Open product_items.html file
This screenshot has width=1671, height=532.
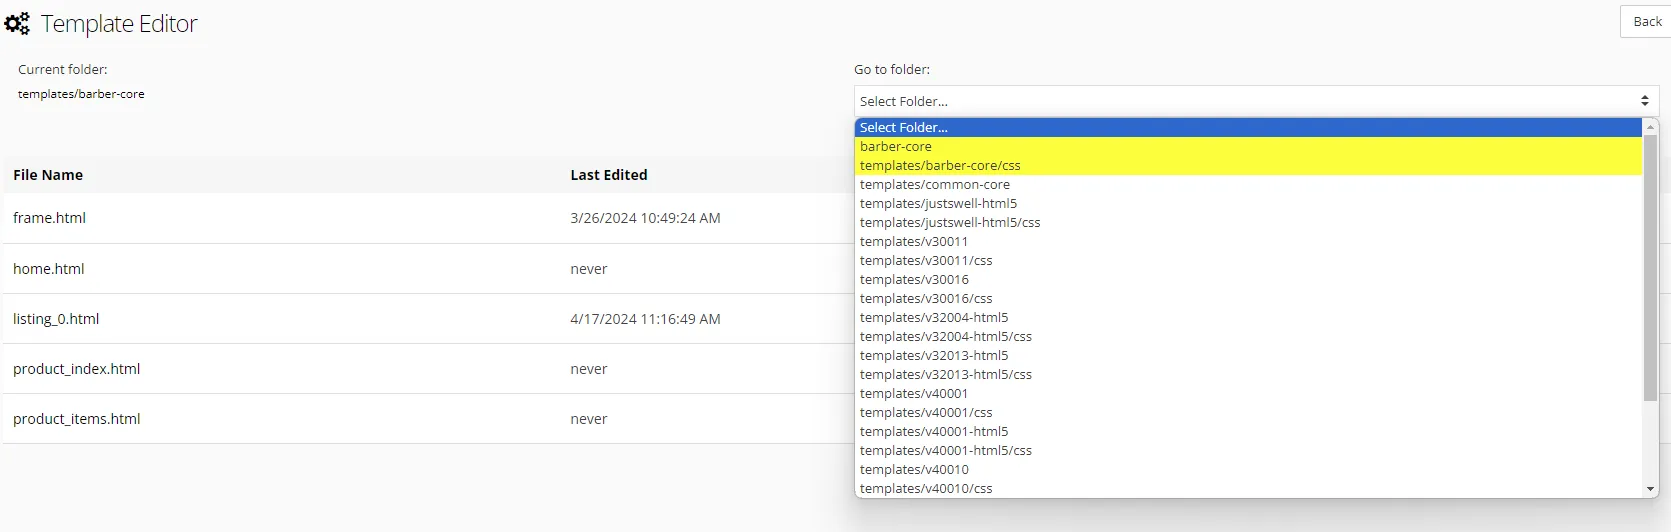[x=76, y=419]
